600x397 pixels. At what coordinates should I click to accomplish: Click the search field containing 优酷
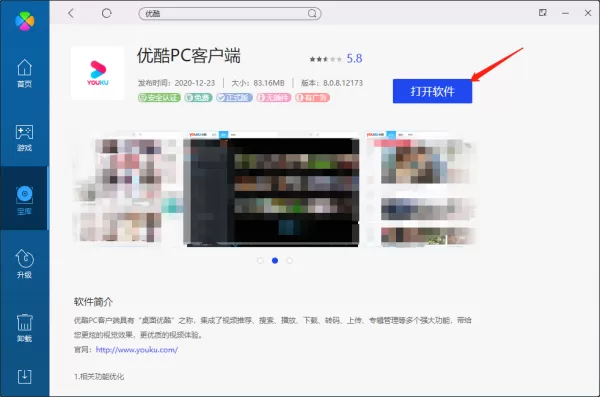pos(230,14)
